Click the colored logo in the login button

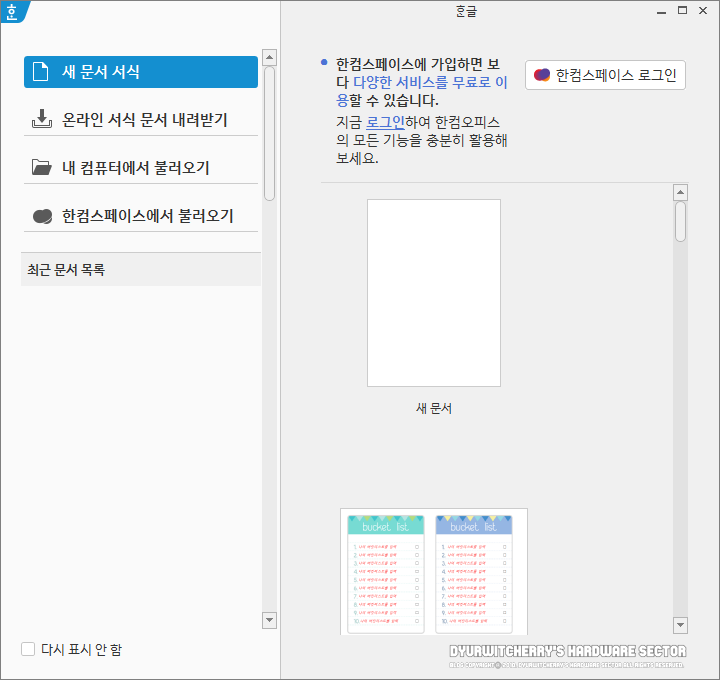pos(542,75)
